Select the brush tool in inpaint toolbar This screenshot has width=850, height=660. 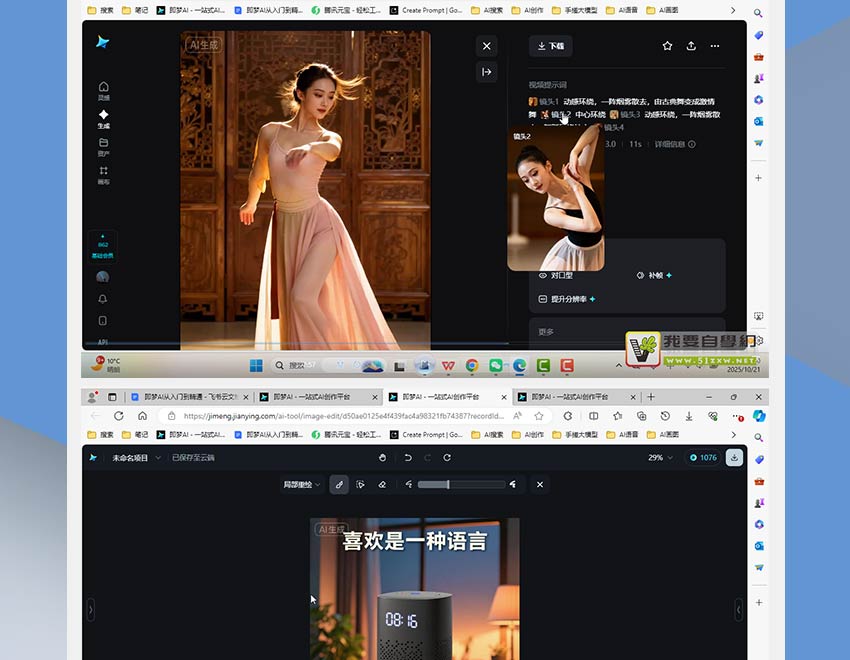point(339,485)
